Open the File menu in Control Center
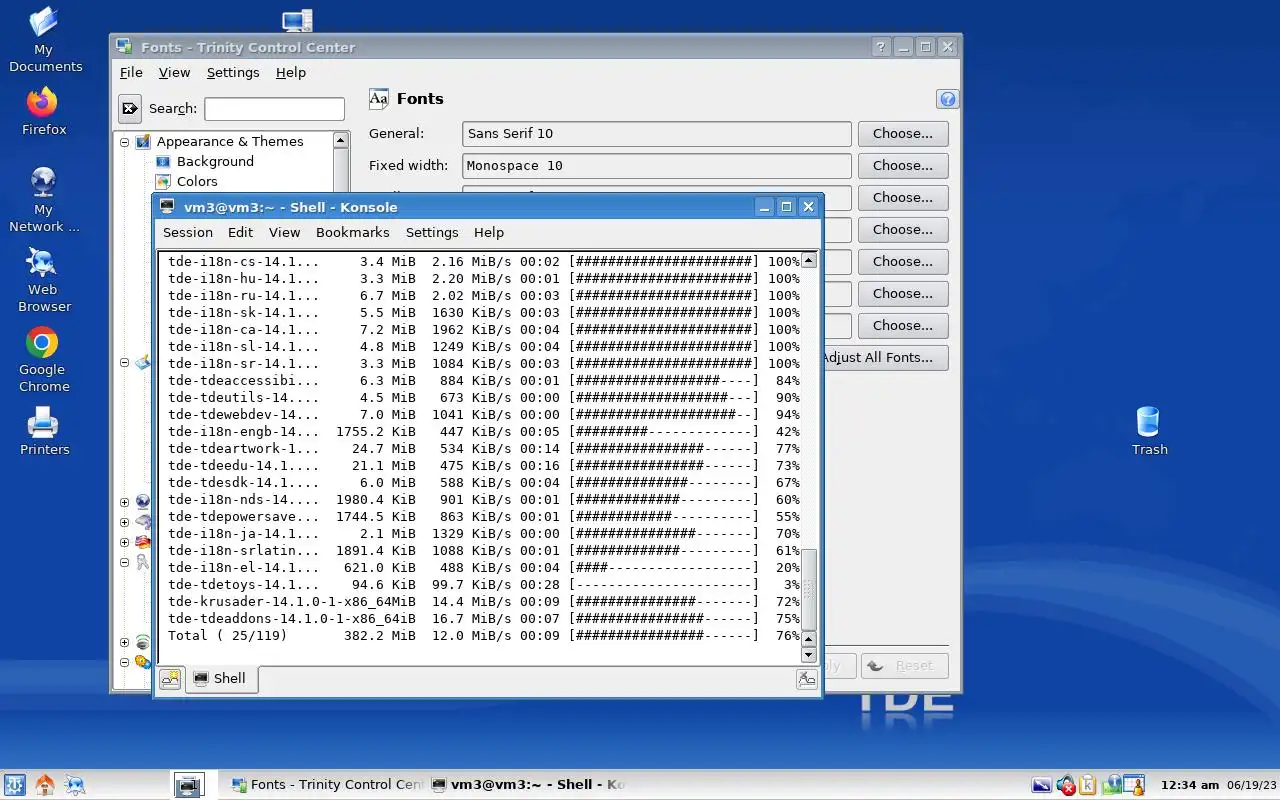Screen dimensions: 1280x800 pyautogui.click(x=131, y=72)
